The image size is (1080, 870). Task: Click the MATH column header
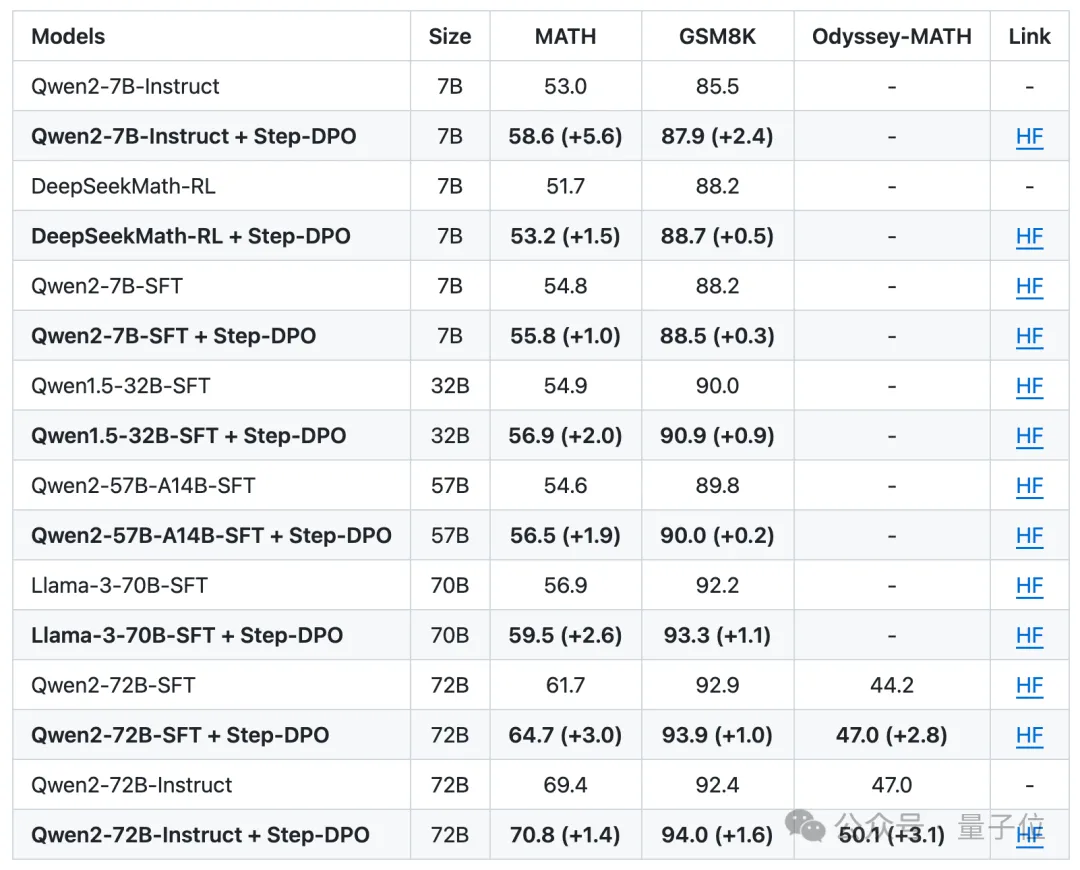click(565, 37)
